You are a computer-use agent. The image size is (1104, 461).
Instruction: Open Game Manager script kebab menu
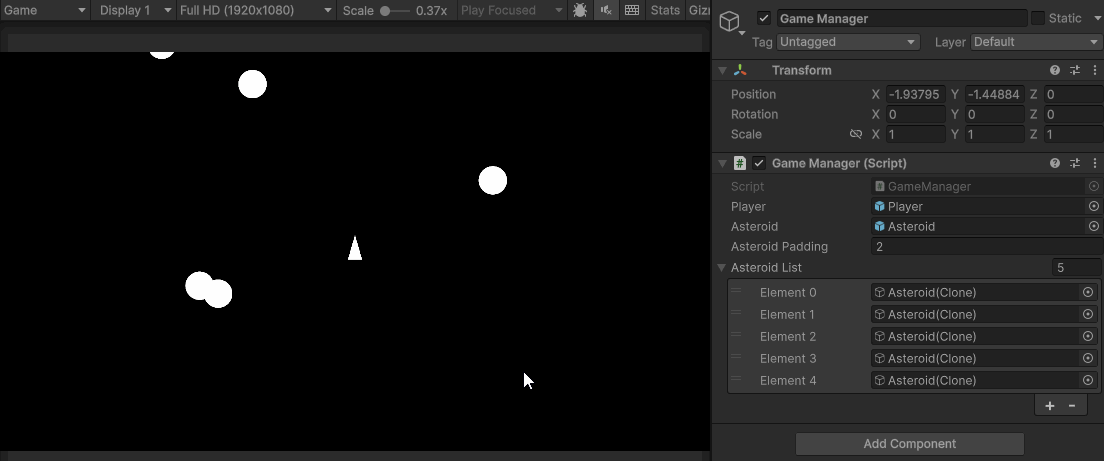pyautogui.click(x=1094, y=163)
